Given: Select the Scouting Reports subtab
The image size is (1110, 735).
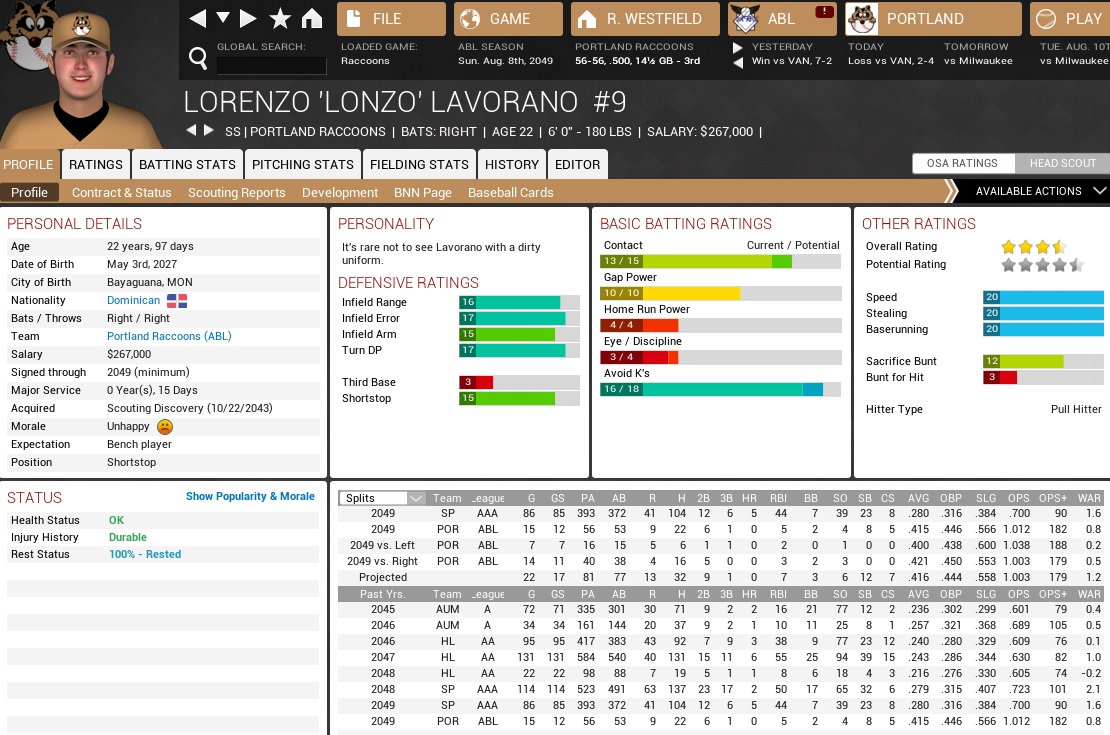Looking at the screenshot, I should 236,192.
